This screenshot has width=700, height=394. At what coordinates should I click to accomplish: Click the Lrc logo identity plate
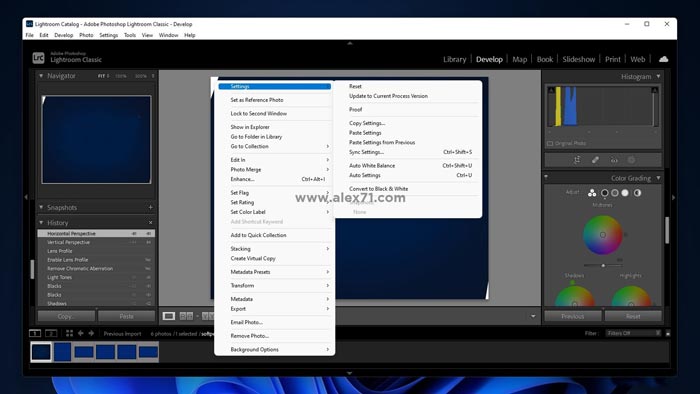click(x=38, y=58)
